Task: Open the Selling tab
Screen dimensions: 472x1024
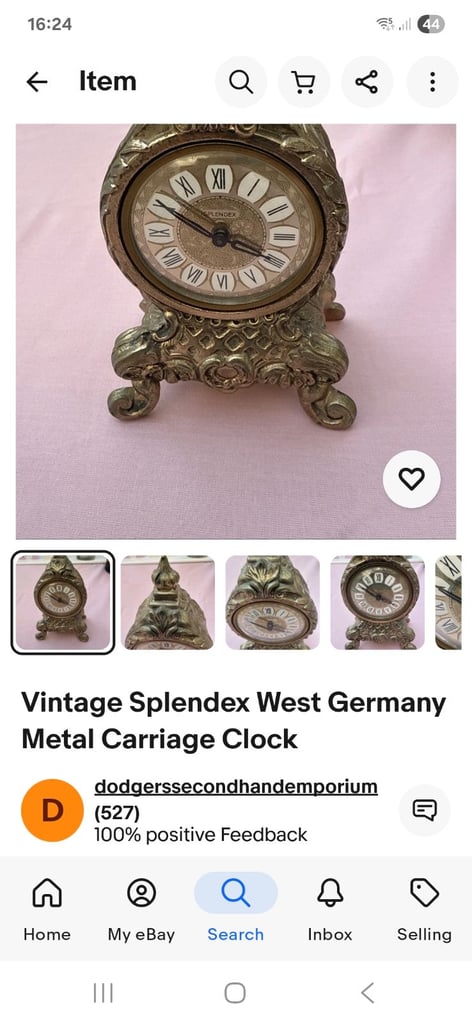Action: (x=424, y=910)
